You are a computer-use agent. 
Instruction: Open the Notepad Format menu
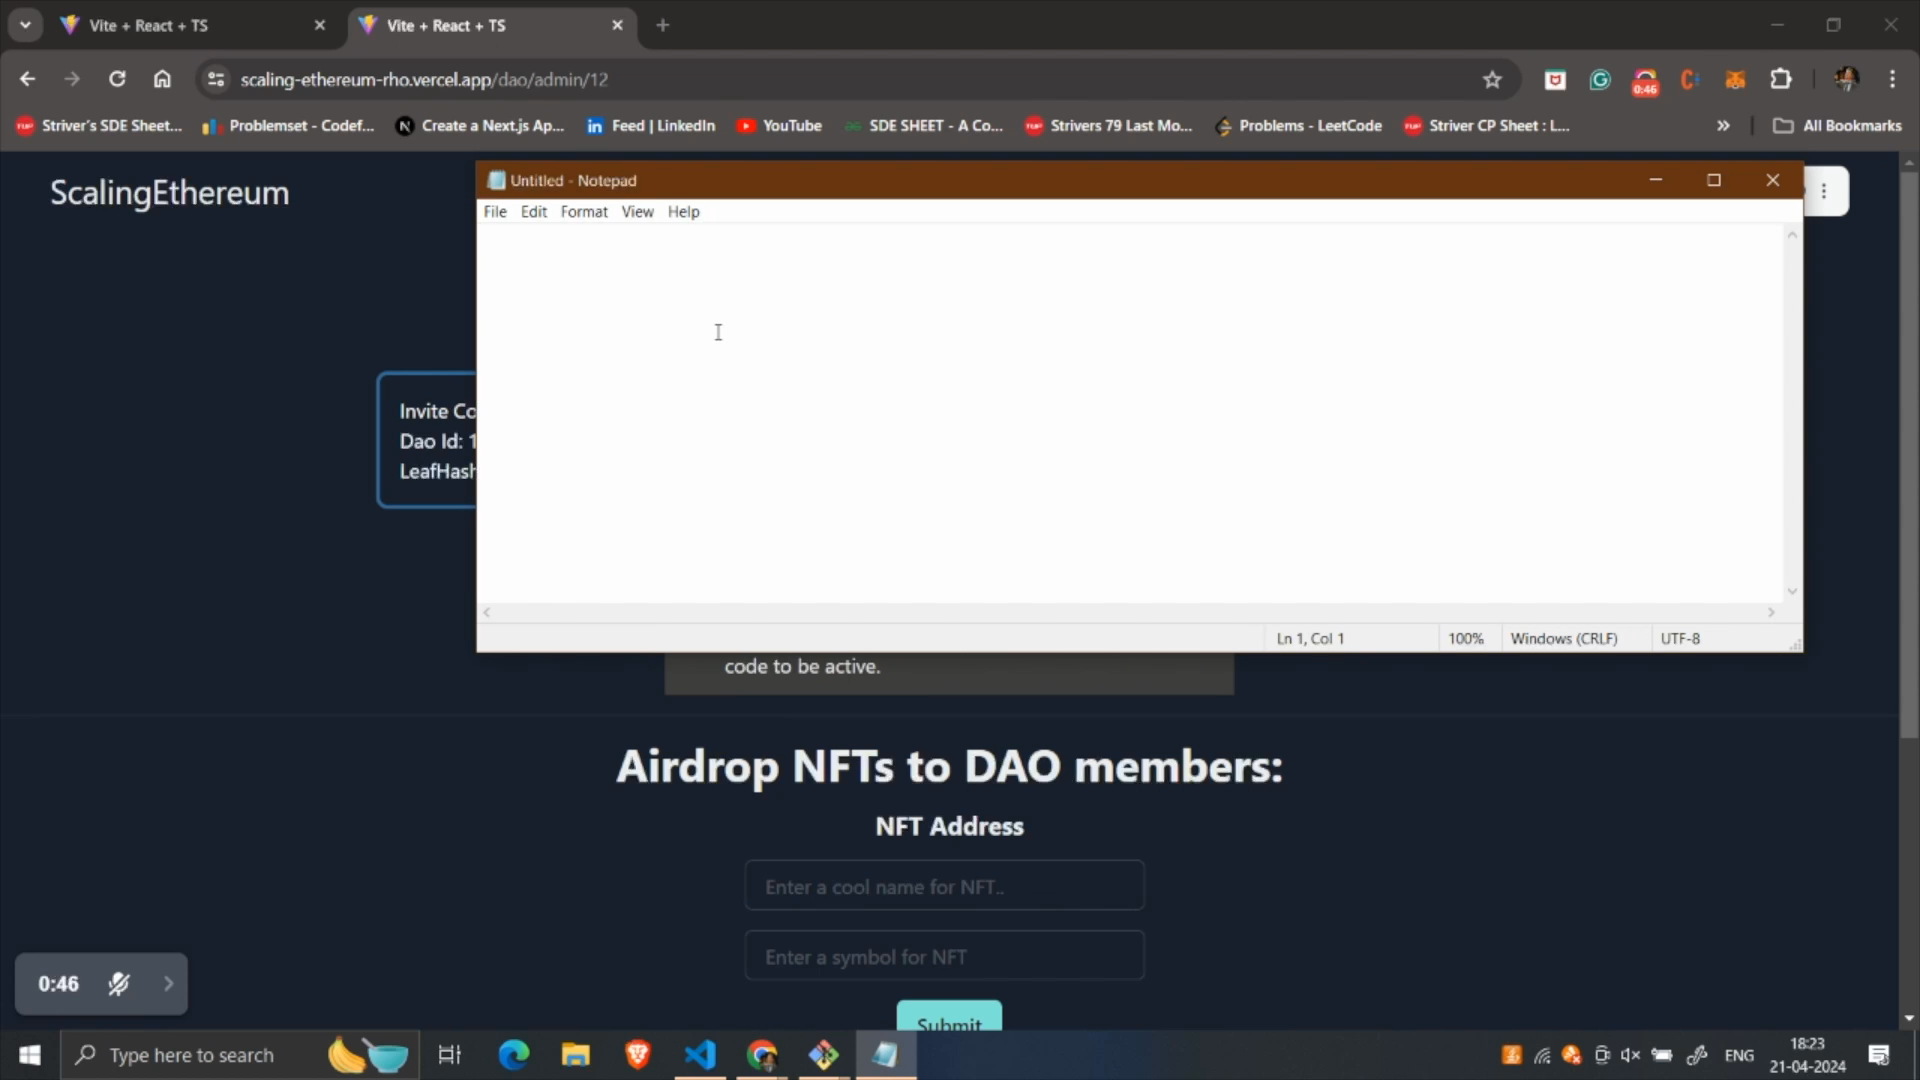(x=584, y=212)
